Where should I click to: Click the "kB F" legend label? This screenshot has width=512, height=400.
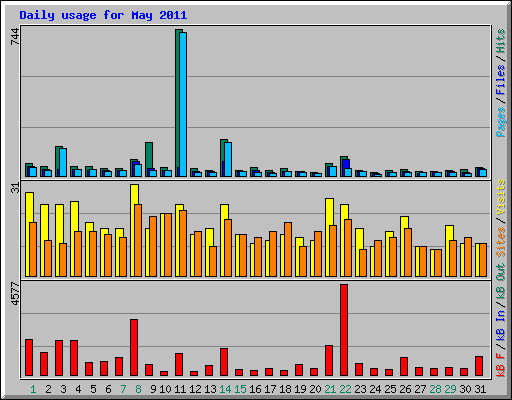501,364
